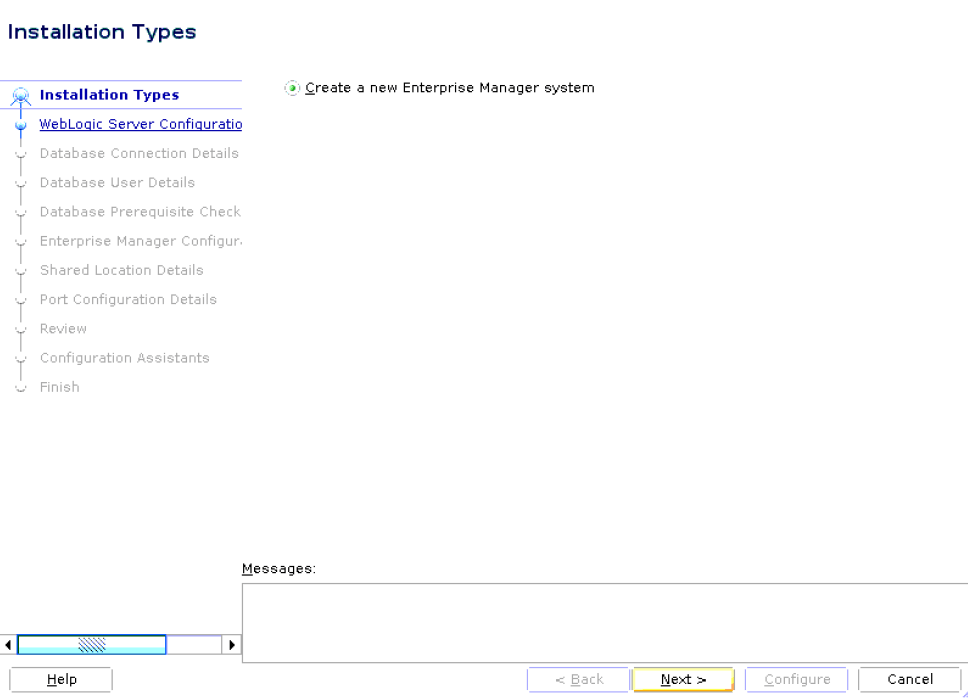Open the Help dialog

click(x=60, y=679)
